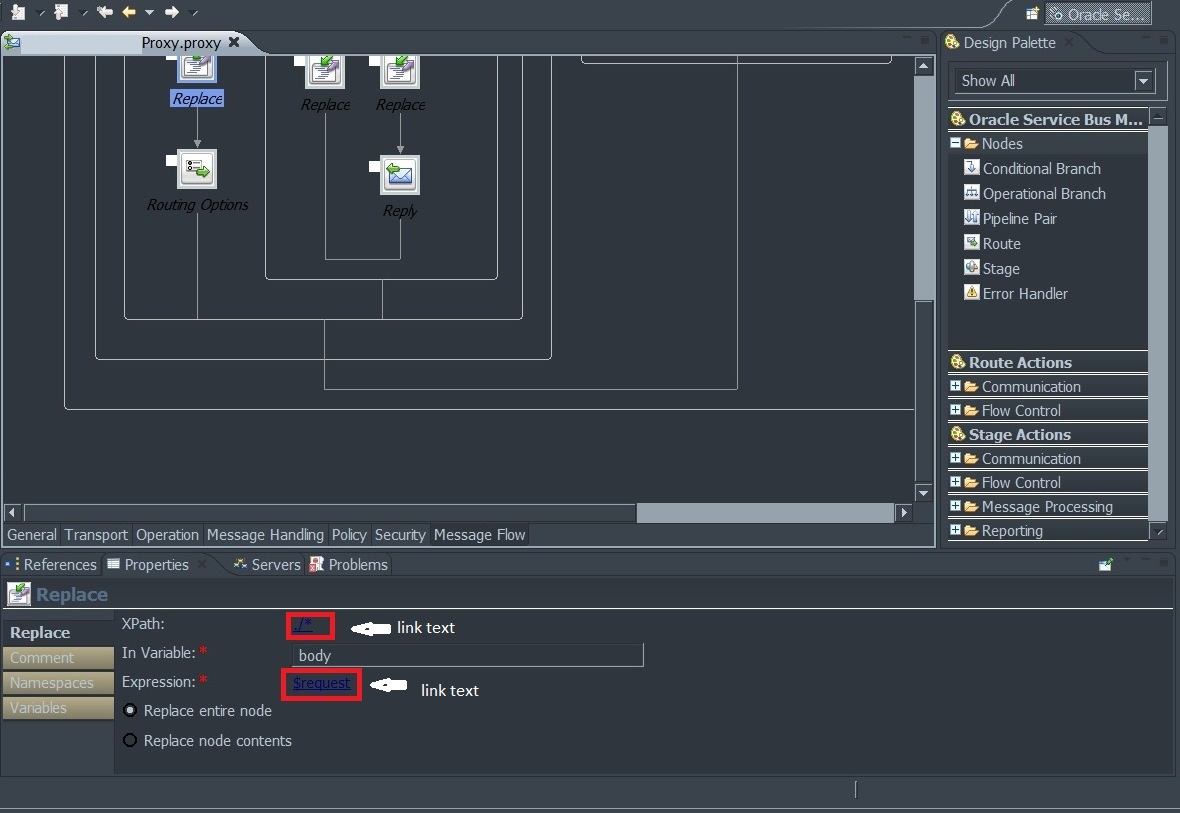Pick Operational Branch from the palette

pos(1036,193)
